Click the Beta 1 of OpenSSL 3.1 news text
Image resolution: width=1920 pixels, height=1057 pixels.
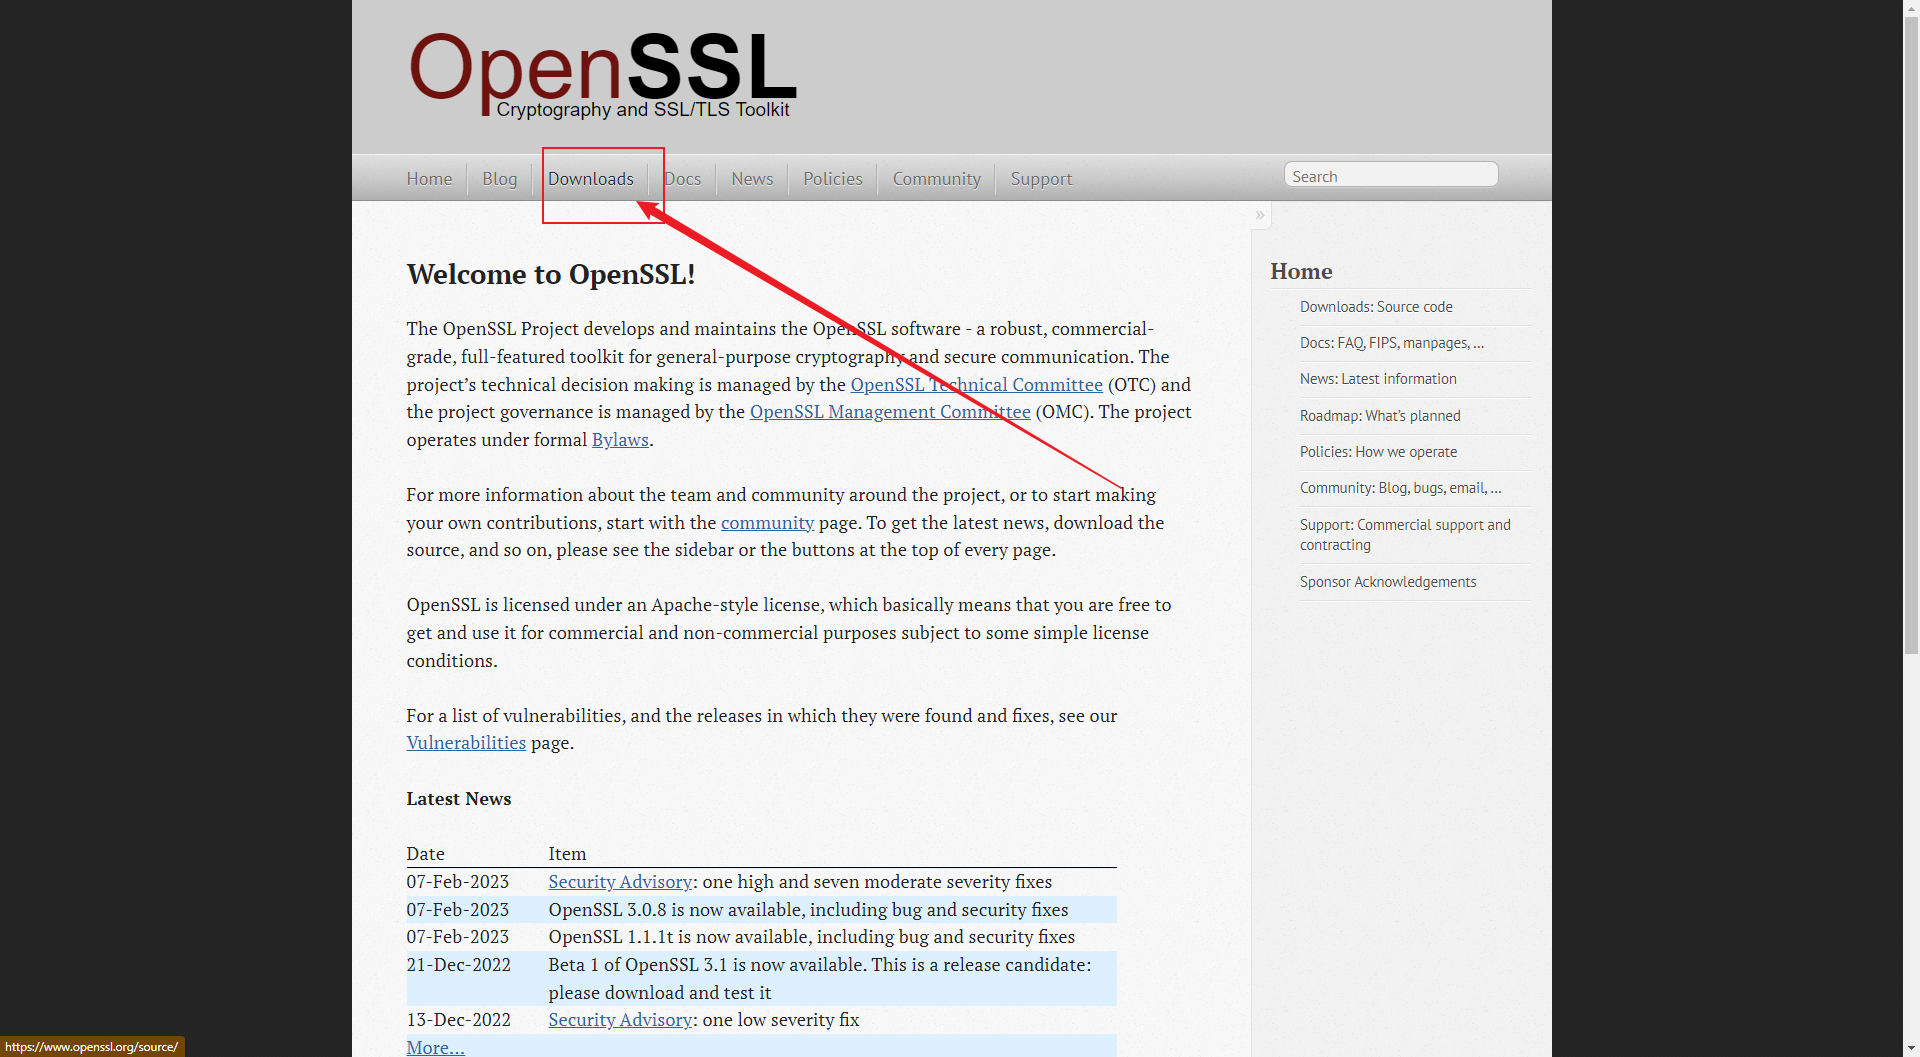click(x=820, y=979)
